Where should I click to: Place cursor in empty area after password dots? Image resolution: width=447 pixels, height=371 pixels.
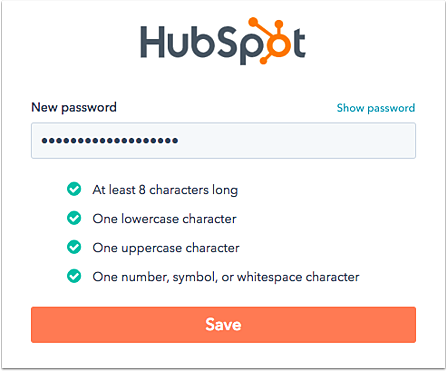click(297, 140)
